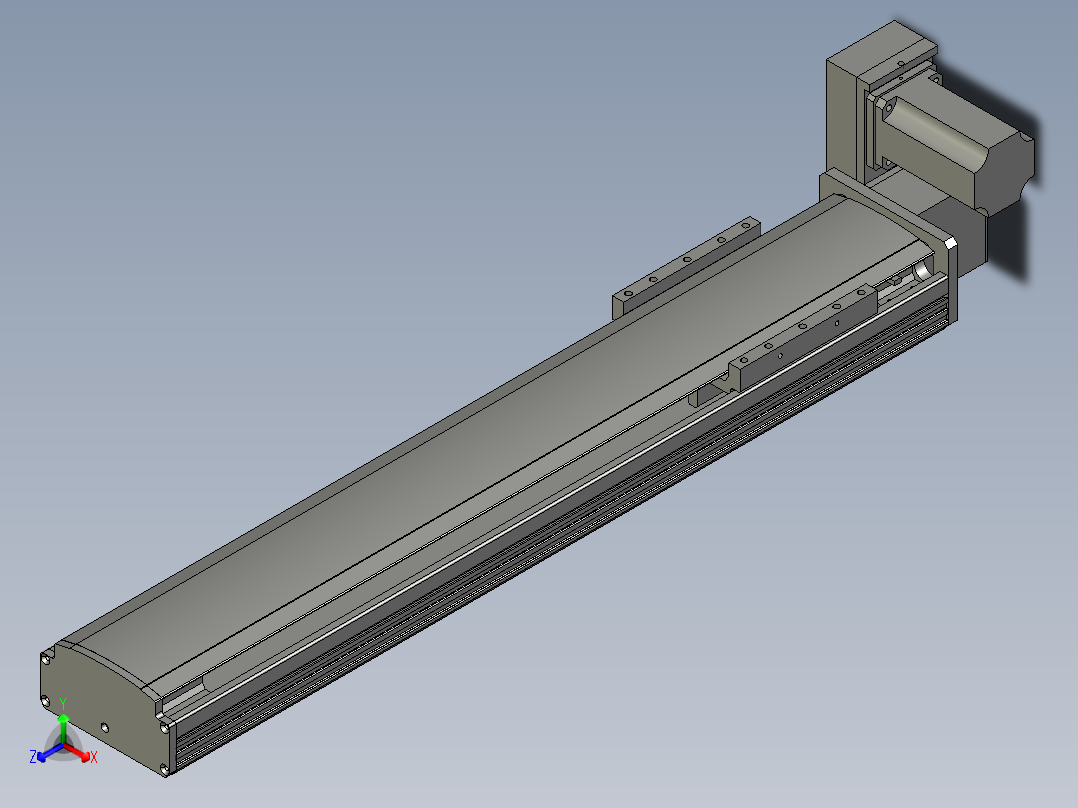Select the center hole on the front end cap

tap(104, 727)
